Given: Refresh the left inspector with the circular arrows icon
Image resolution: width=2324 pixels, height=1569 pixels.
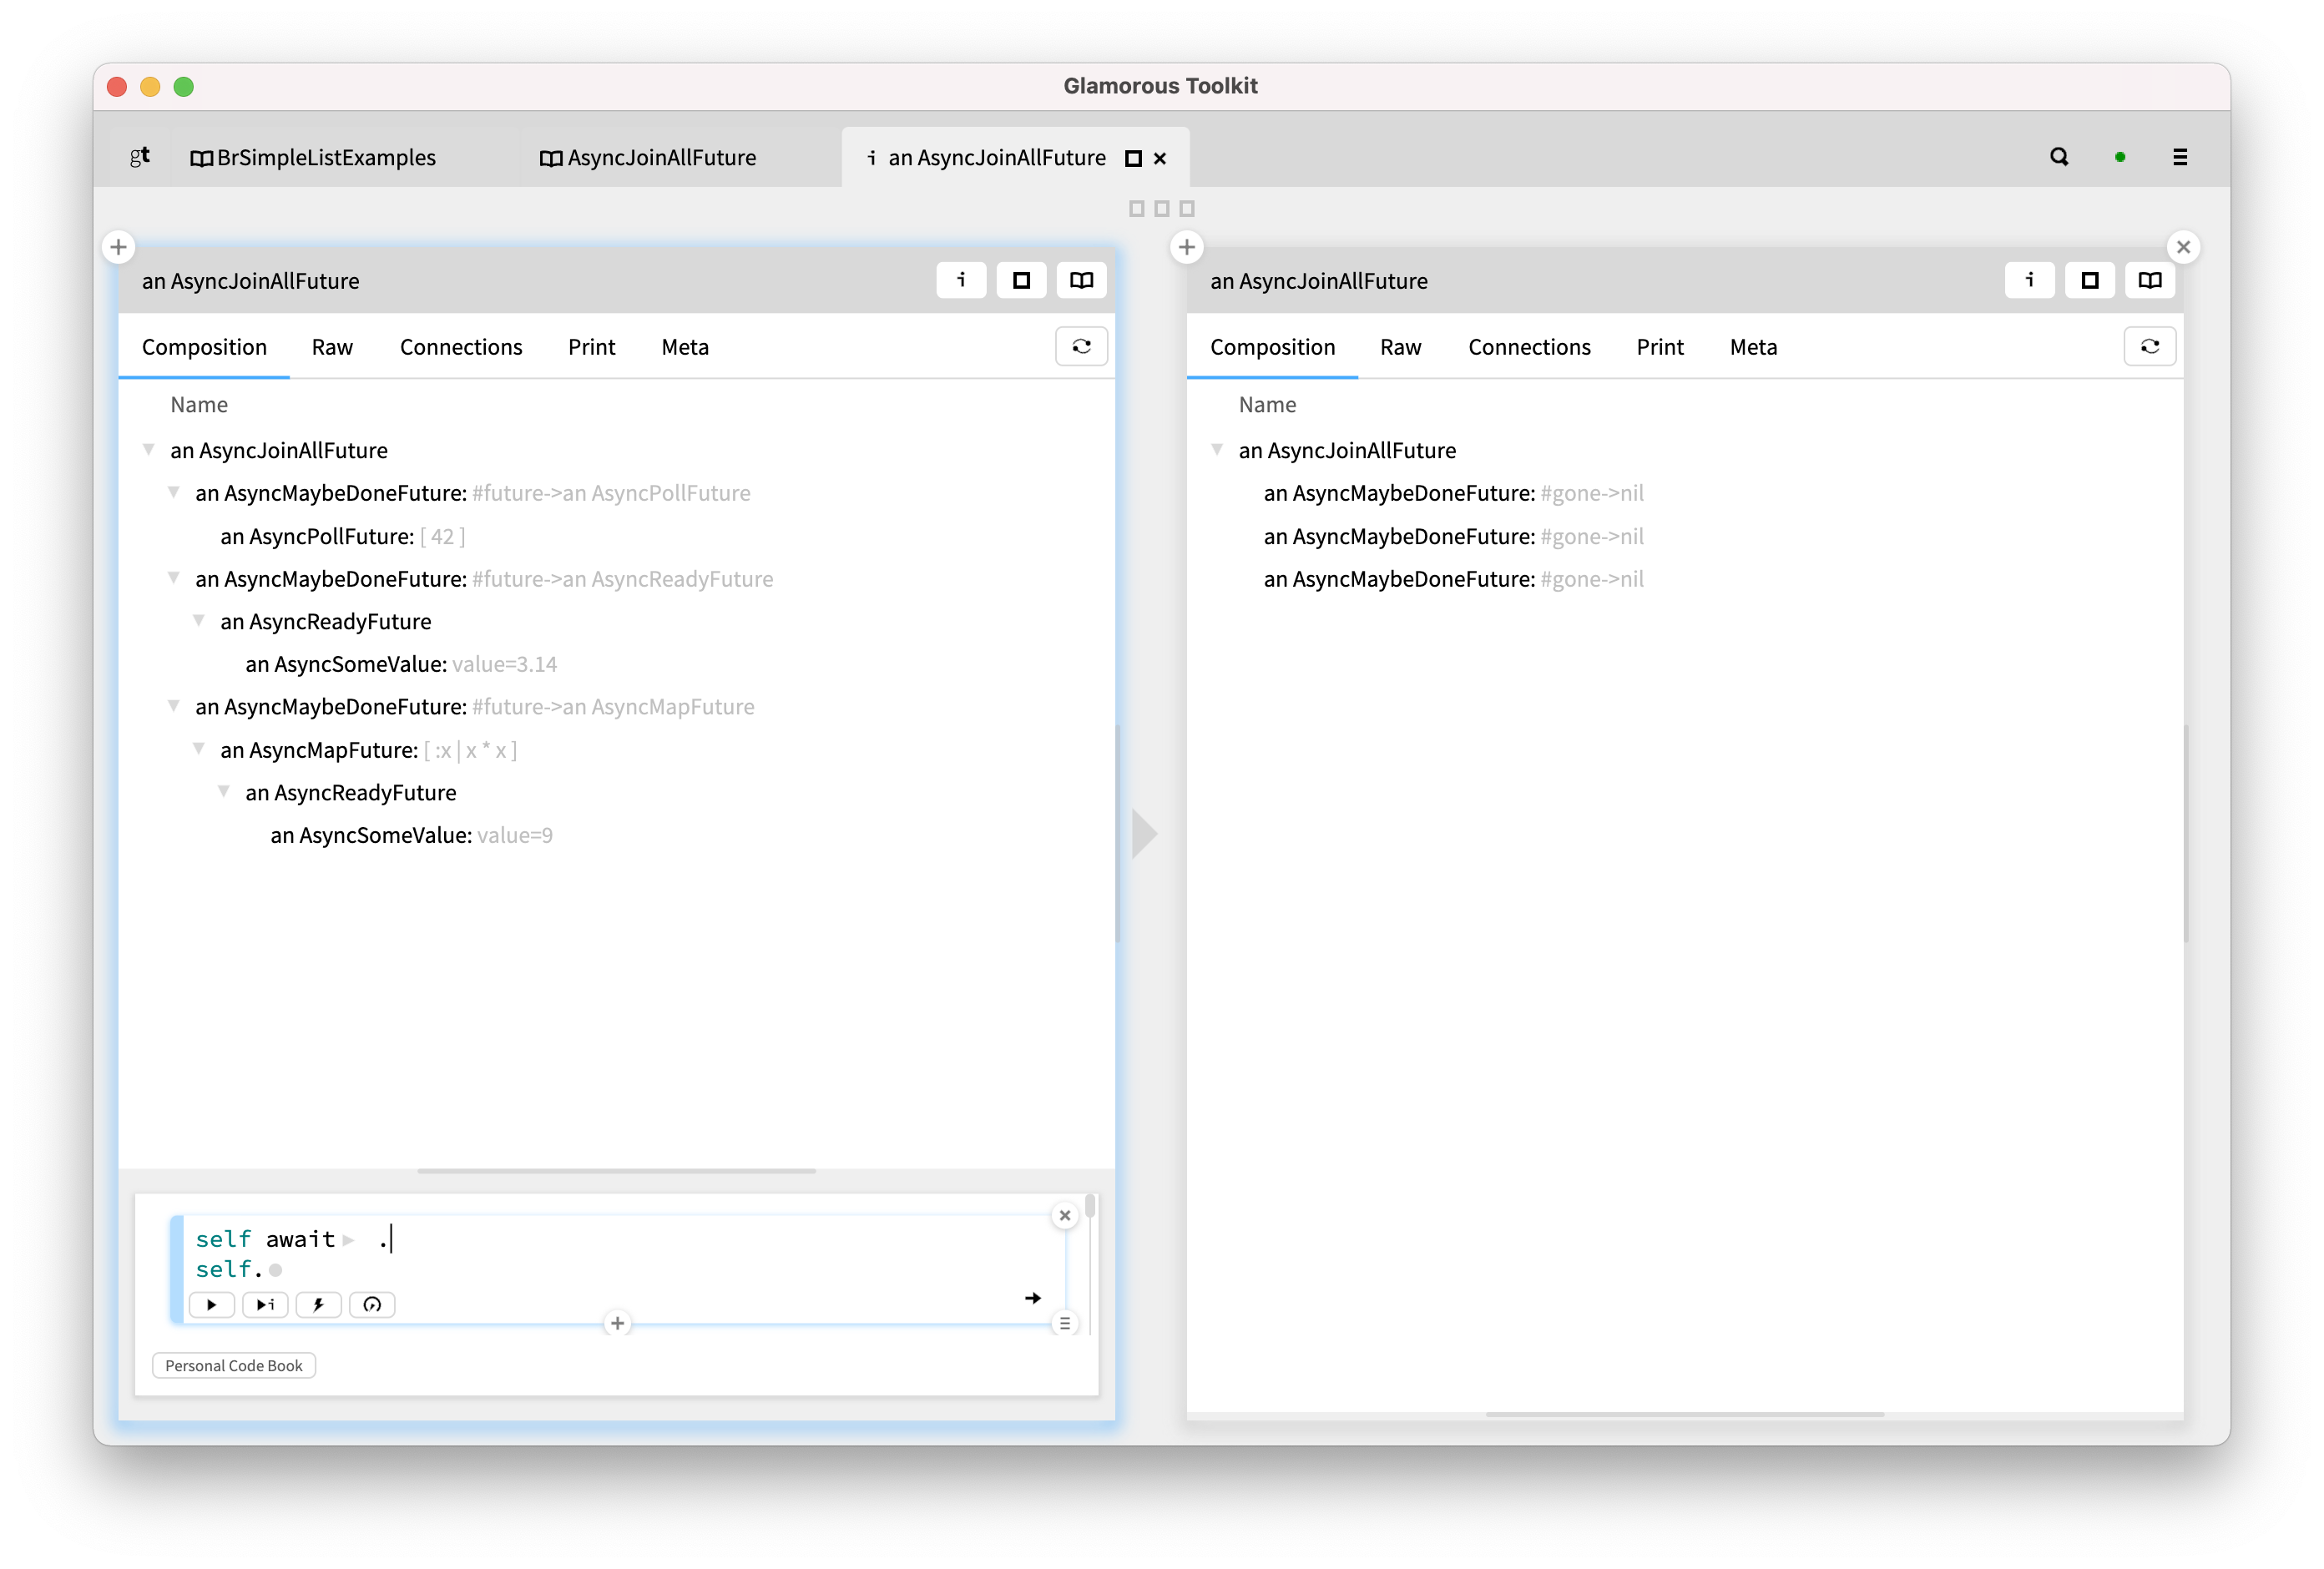Looking at the screenshot, I should 1081,346.
